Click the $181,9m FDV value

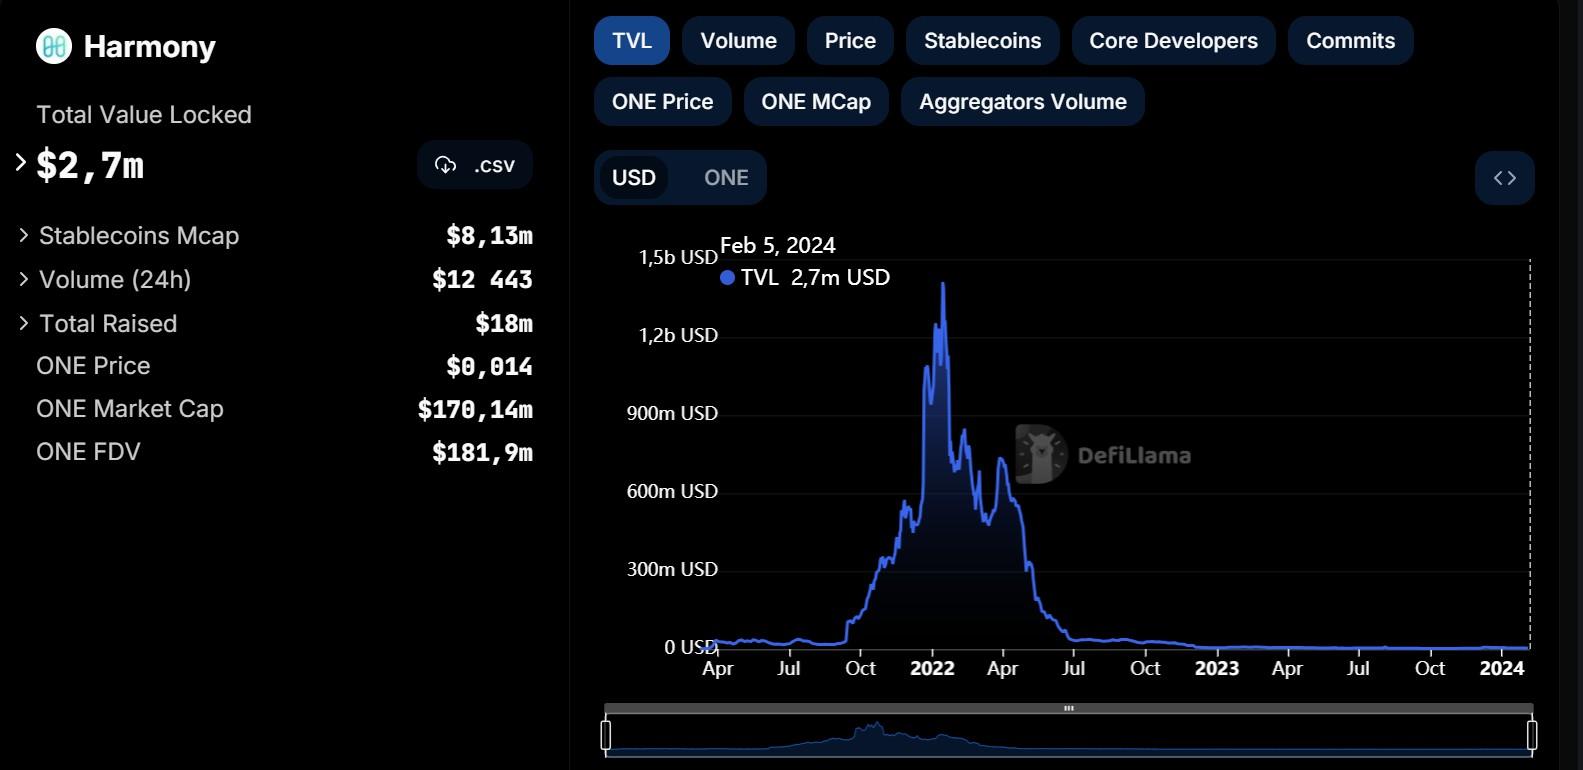tap(482, 453)
